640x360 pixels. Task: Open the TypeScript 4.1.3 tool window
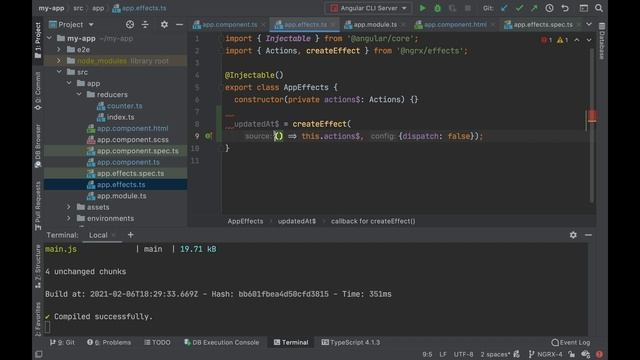351,342
